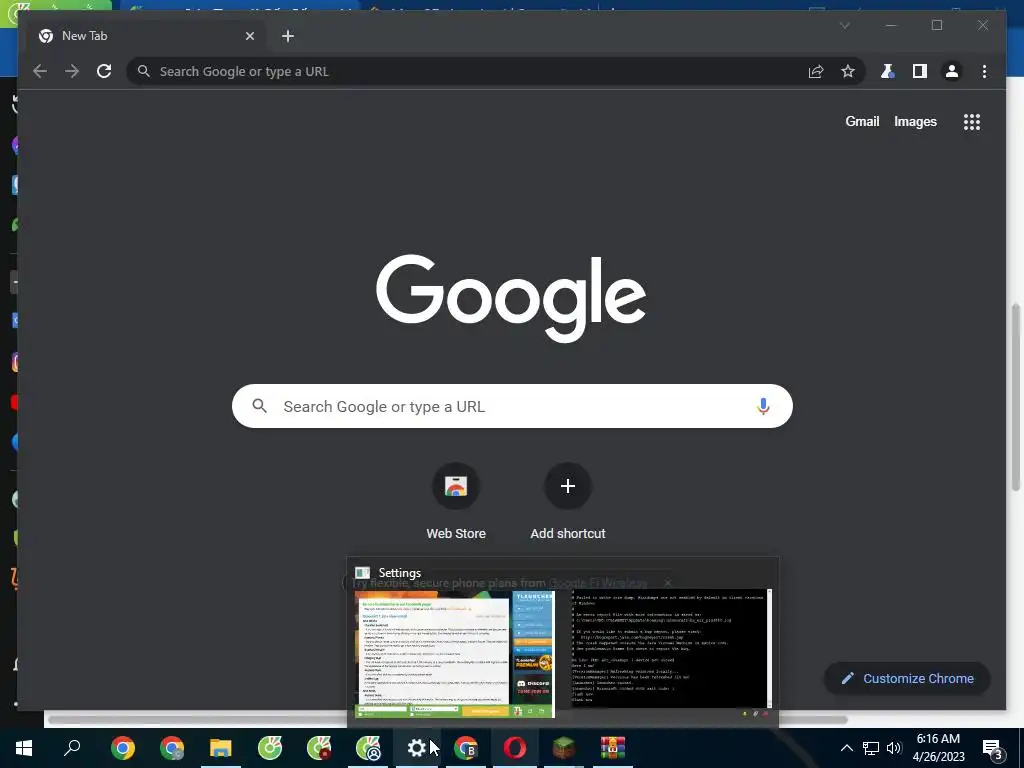This screenshot has height=768, width=1024.
Task: Open File Explorer from the taskbar
Action: [x=221, y=748]
